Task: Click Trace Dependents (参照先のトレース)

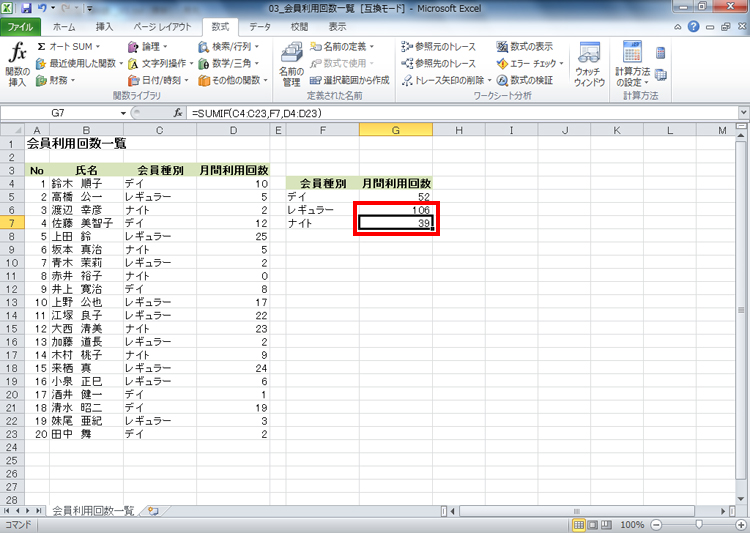Action: pos(439,63)
